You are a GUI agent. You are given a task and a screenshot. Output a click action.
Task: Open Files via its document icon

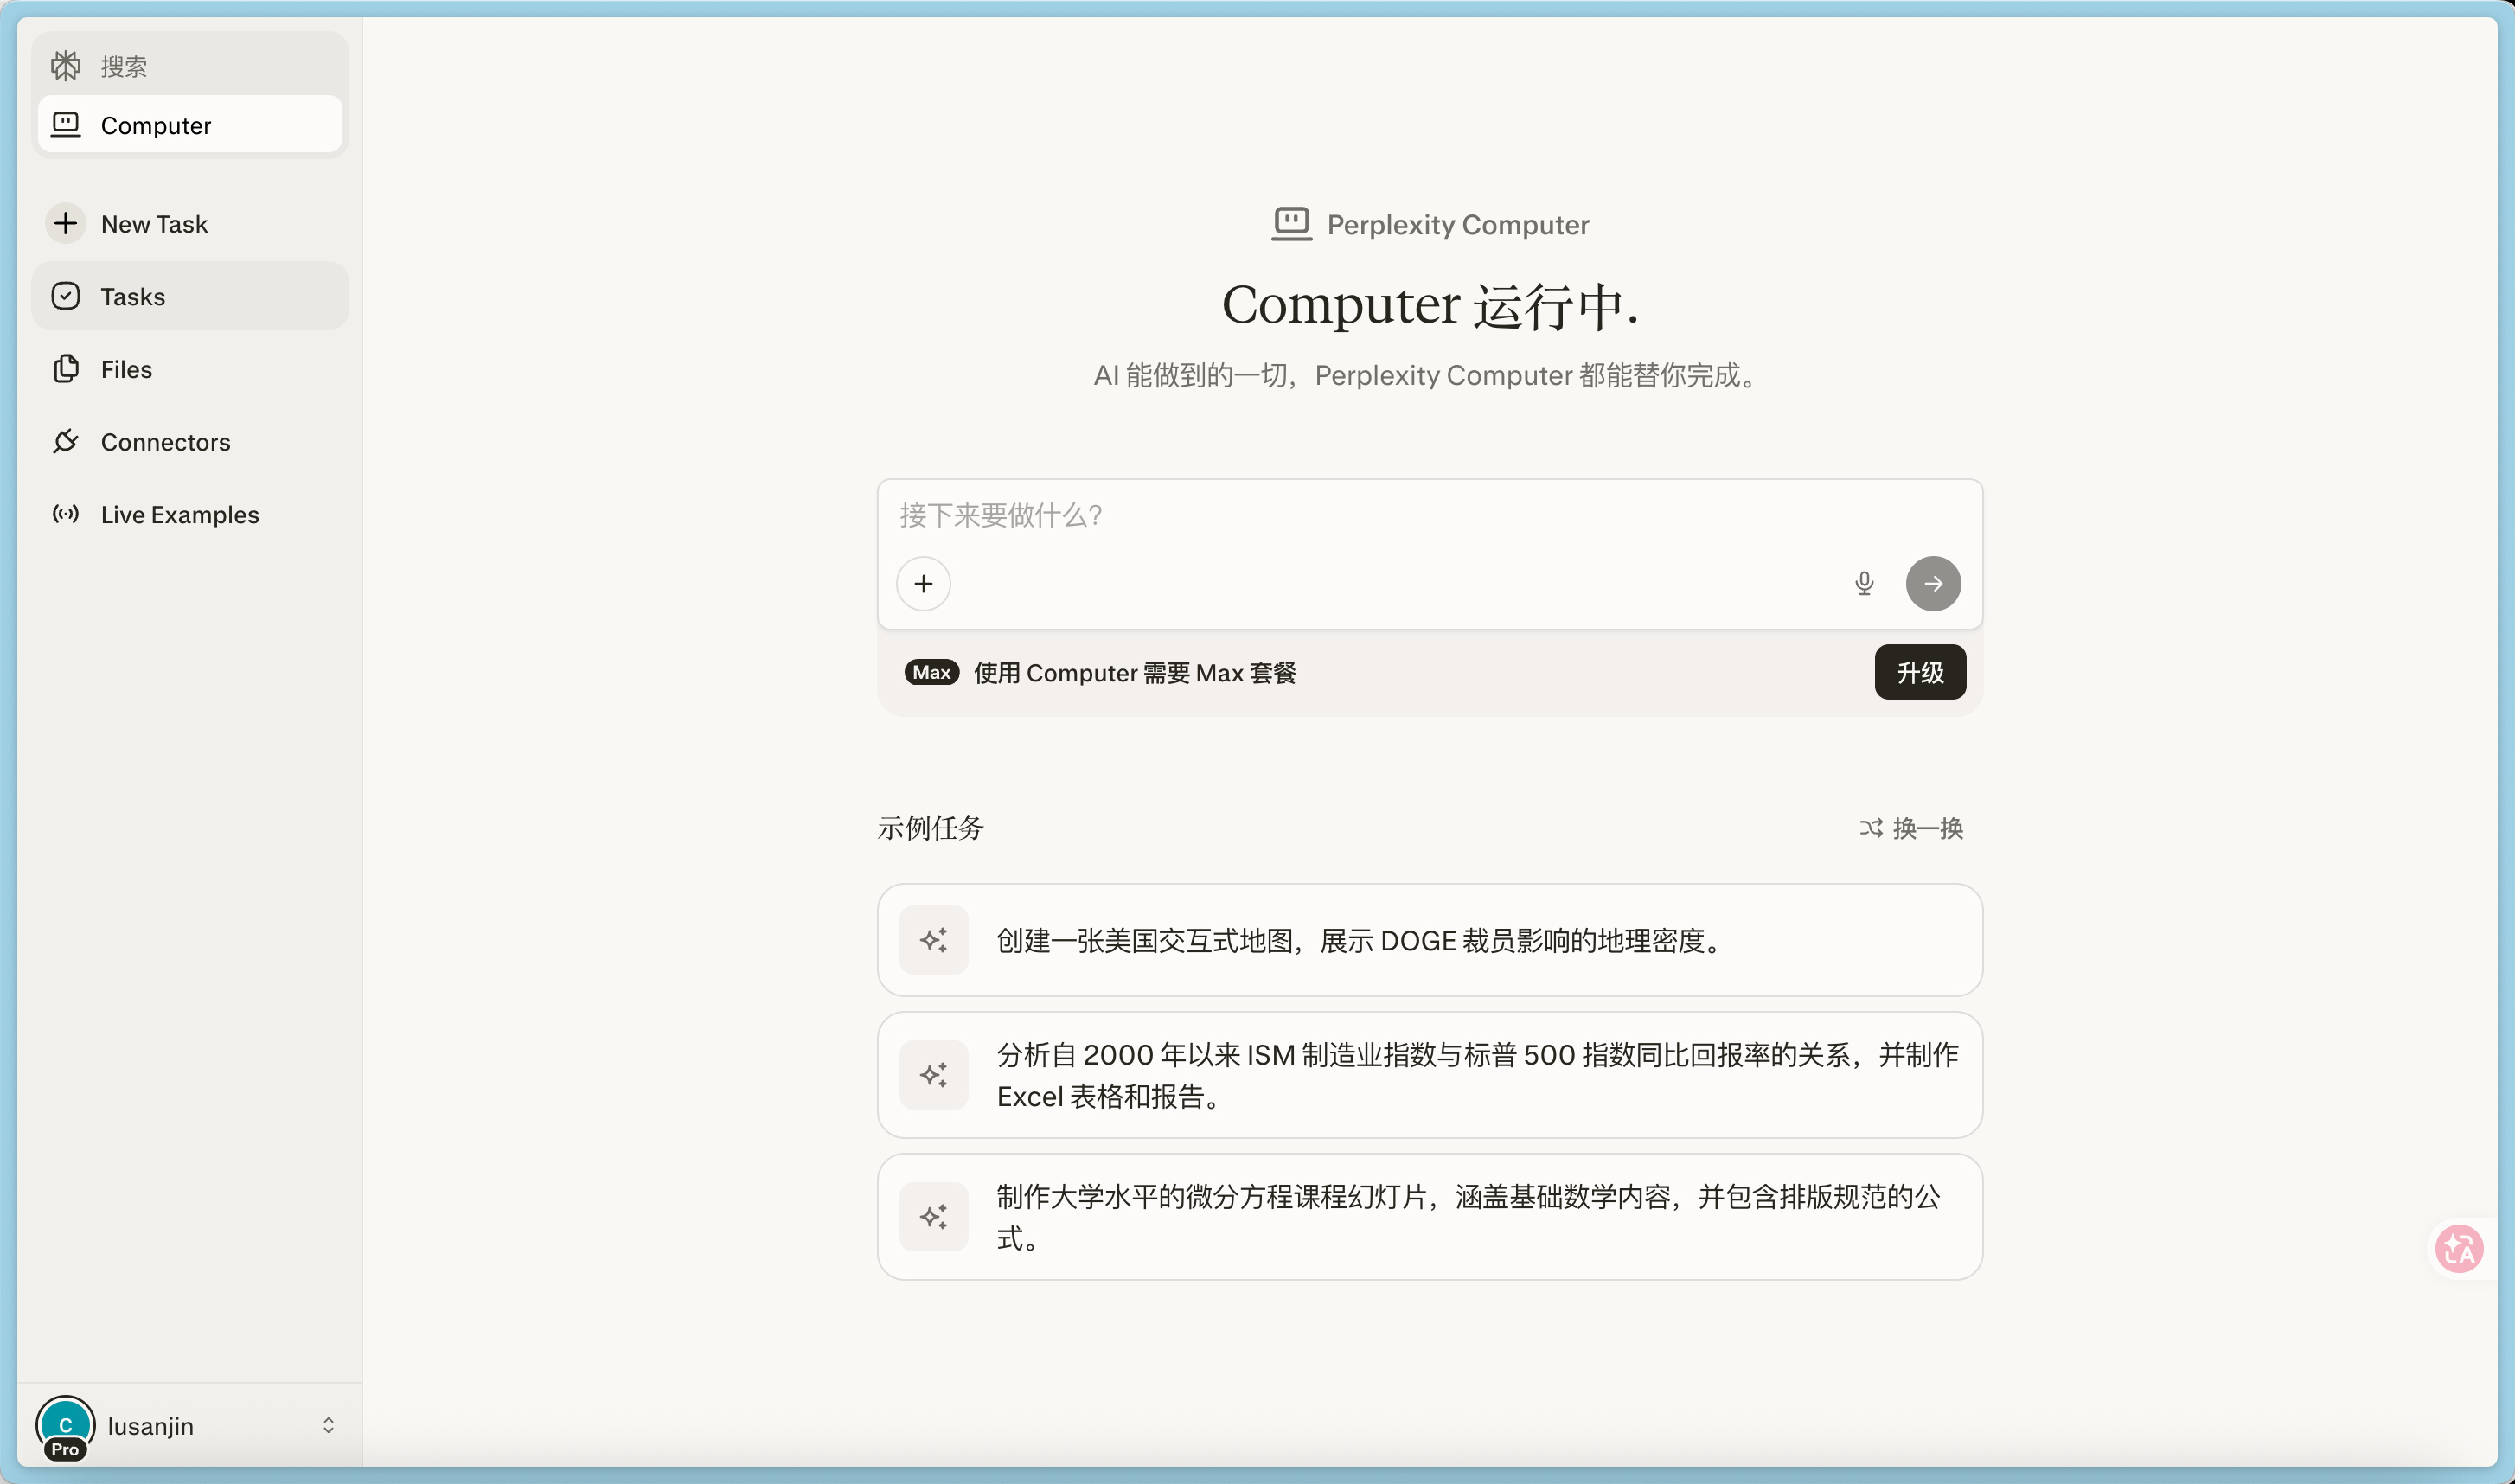[66, 369]
